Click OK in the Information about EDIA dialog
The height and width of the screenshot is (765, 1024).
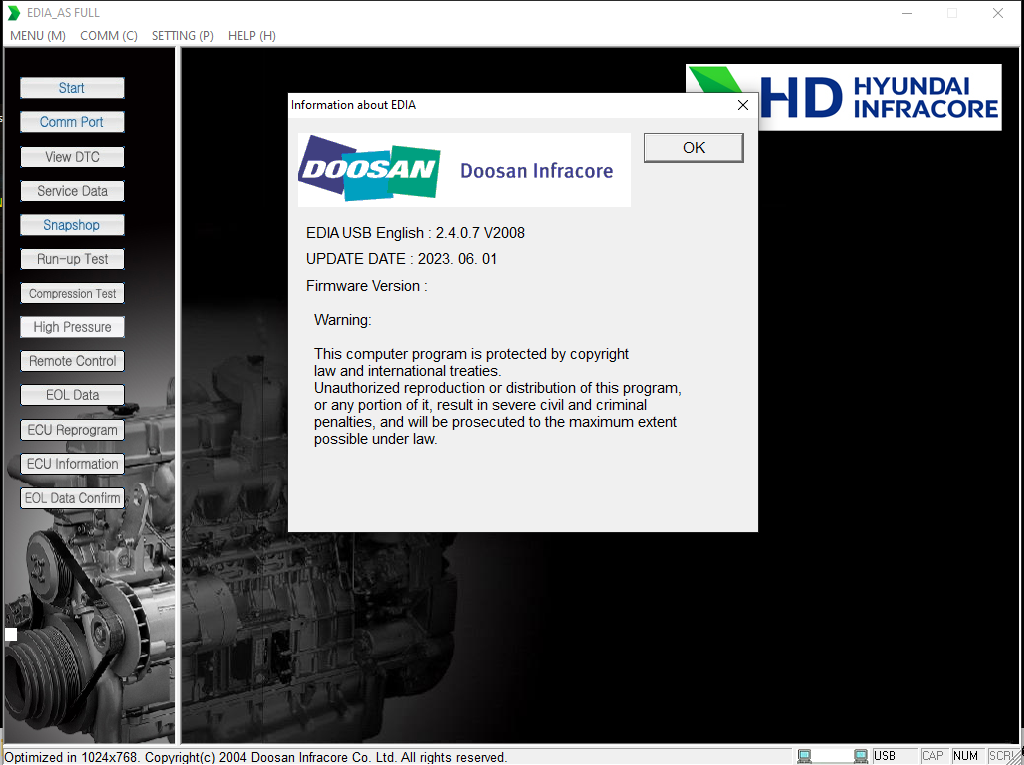click(694, 148)
